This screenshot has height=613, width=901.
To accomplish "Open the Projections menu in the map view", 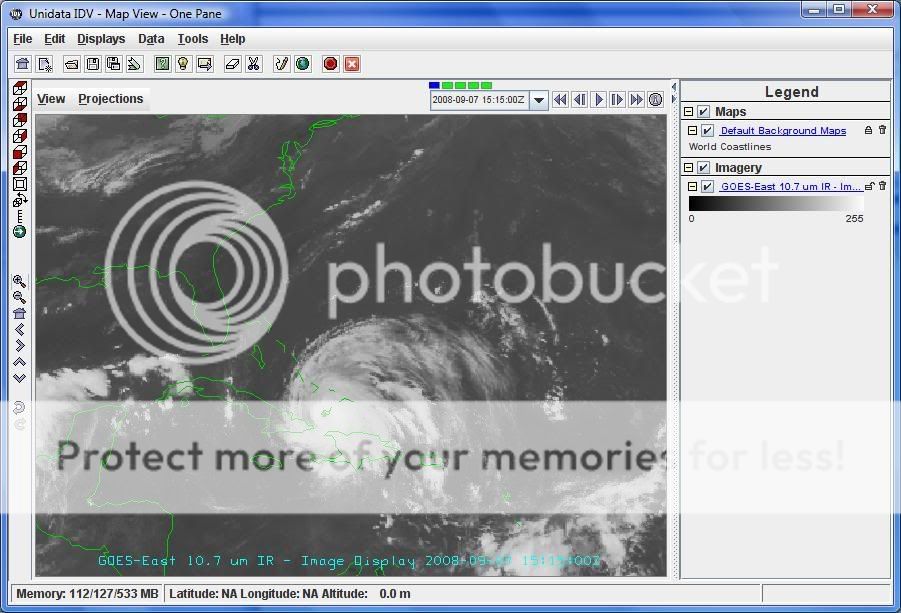I will pyautogui.click(x=111, y=98).
